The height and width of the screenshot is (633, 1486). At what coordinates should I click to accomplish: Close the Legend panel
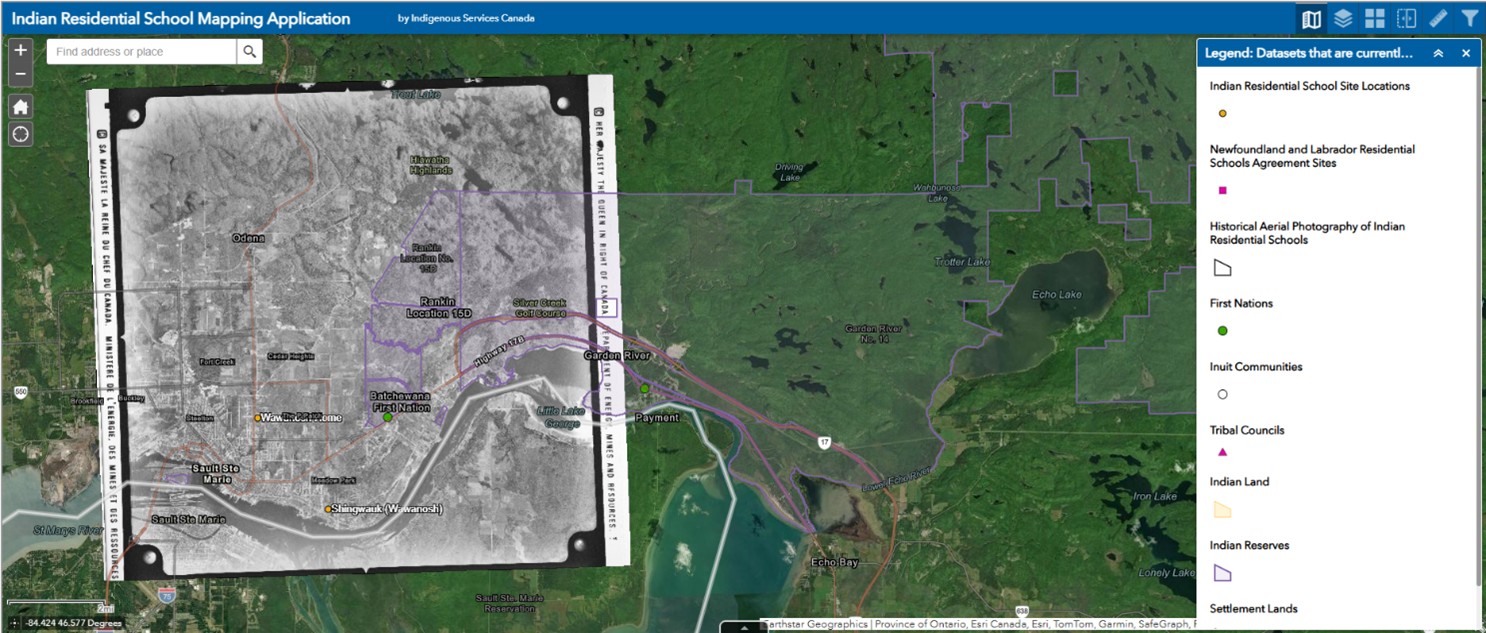tap(1464, 53)
